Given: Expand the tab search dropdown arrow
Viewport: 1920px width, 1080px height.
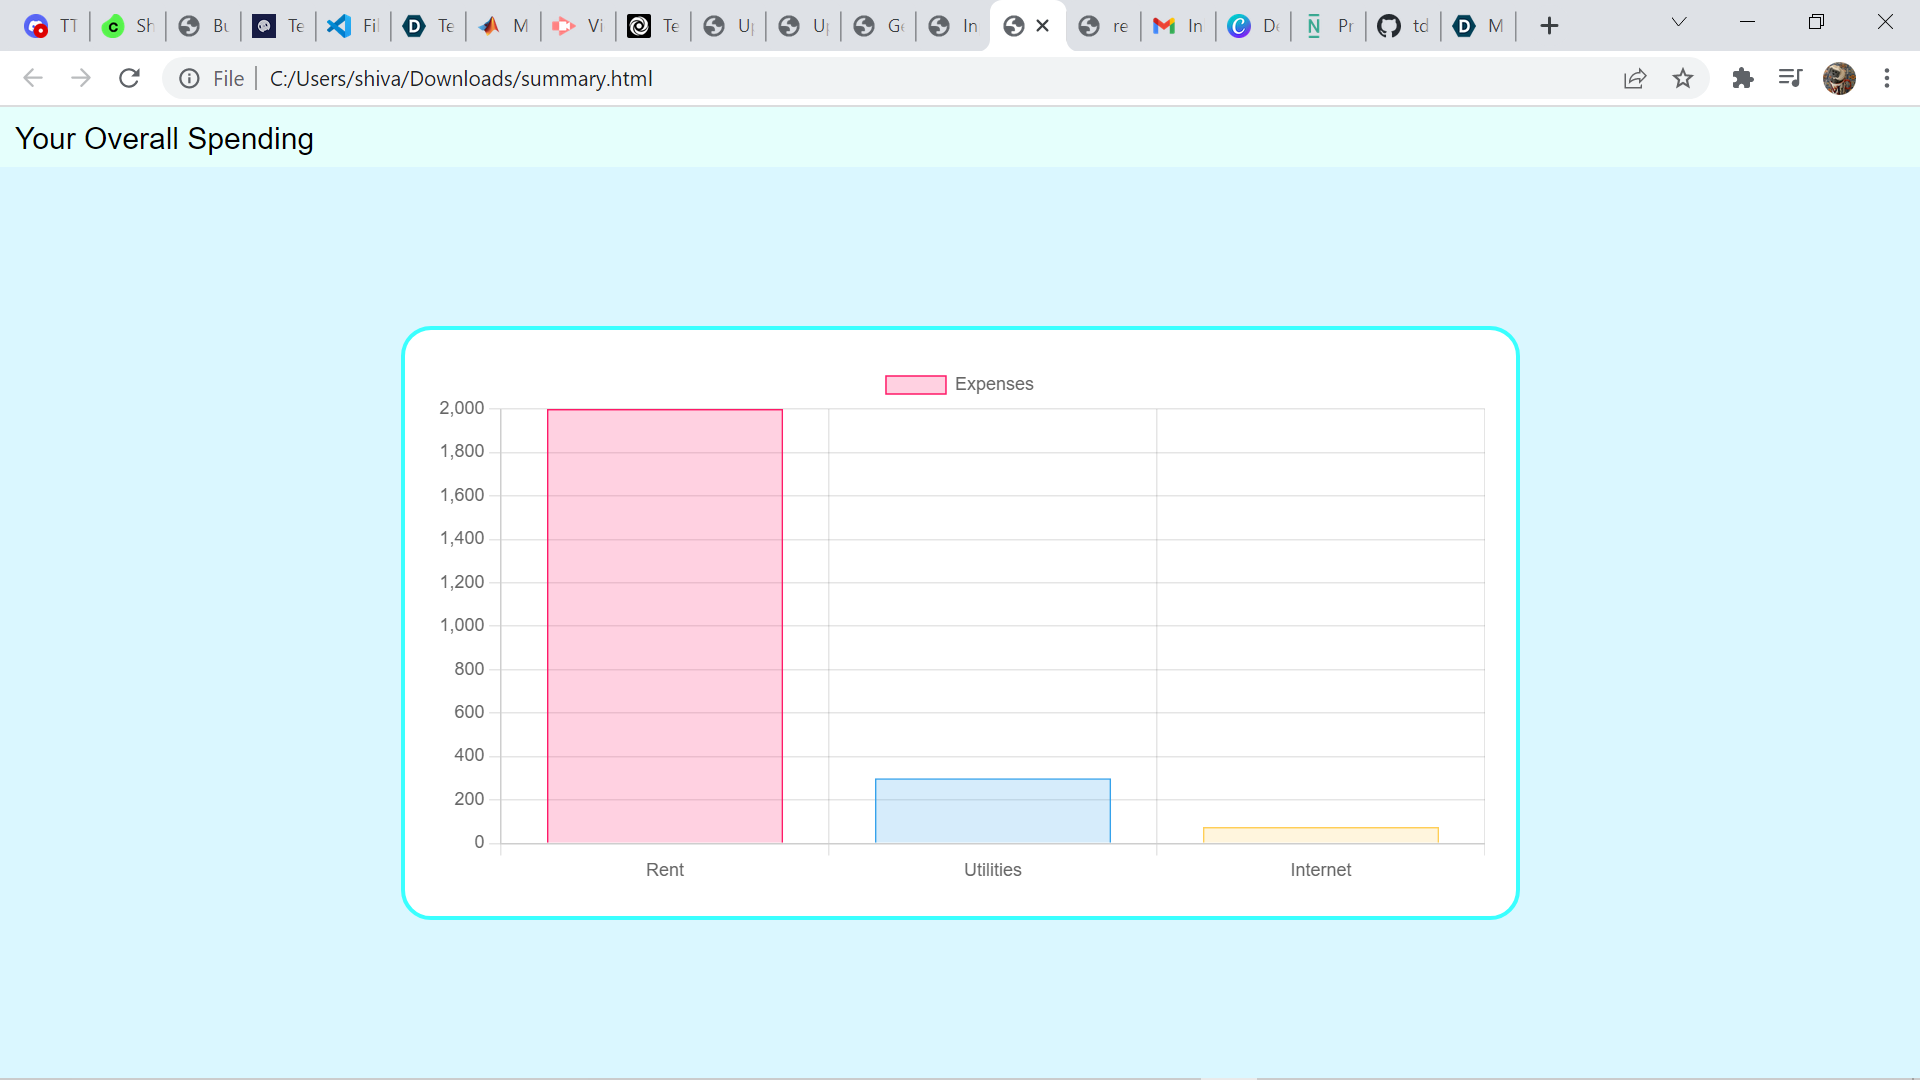Looking at the screenshot, I should tap(1679, 22).
